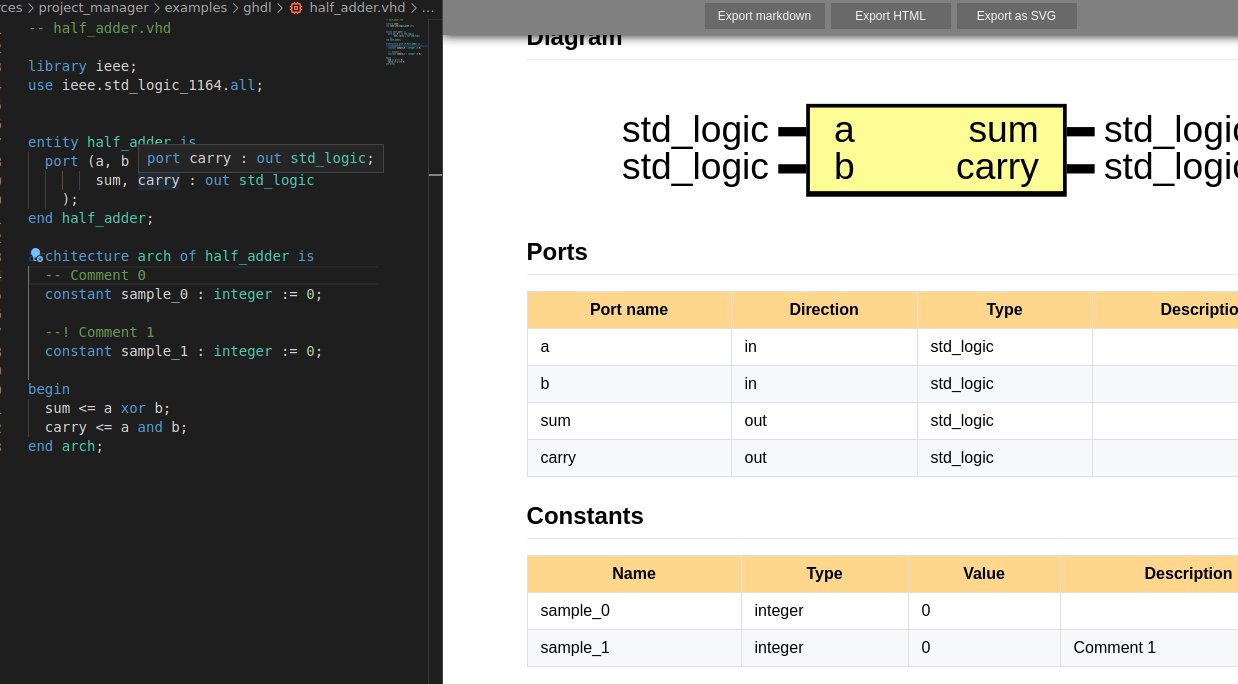Click the Export HTML button
The height and width of the screenshot is (684, 1238).
coord(890,16)
